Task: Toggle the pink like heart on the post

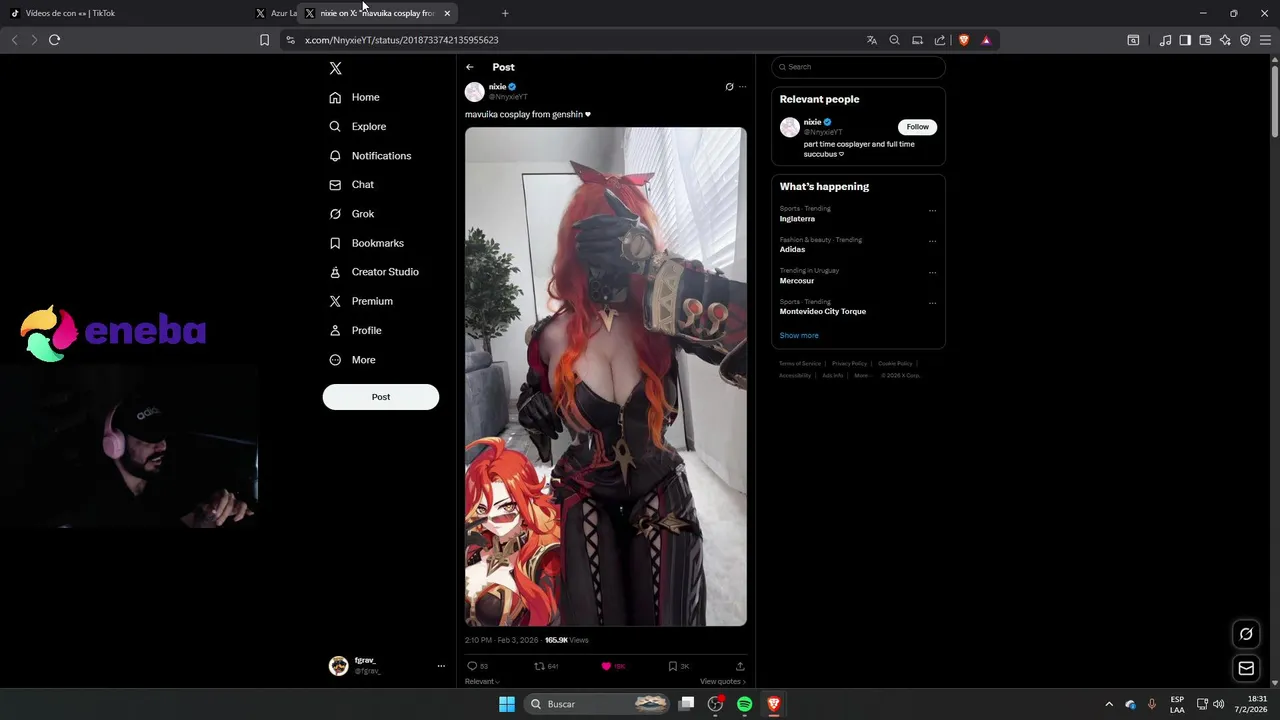Action: pos(606,666)
